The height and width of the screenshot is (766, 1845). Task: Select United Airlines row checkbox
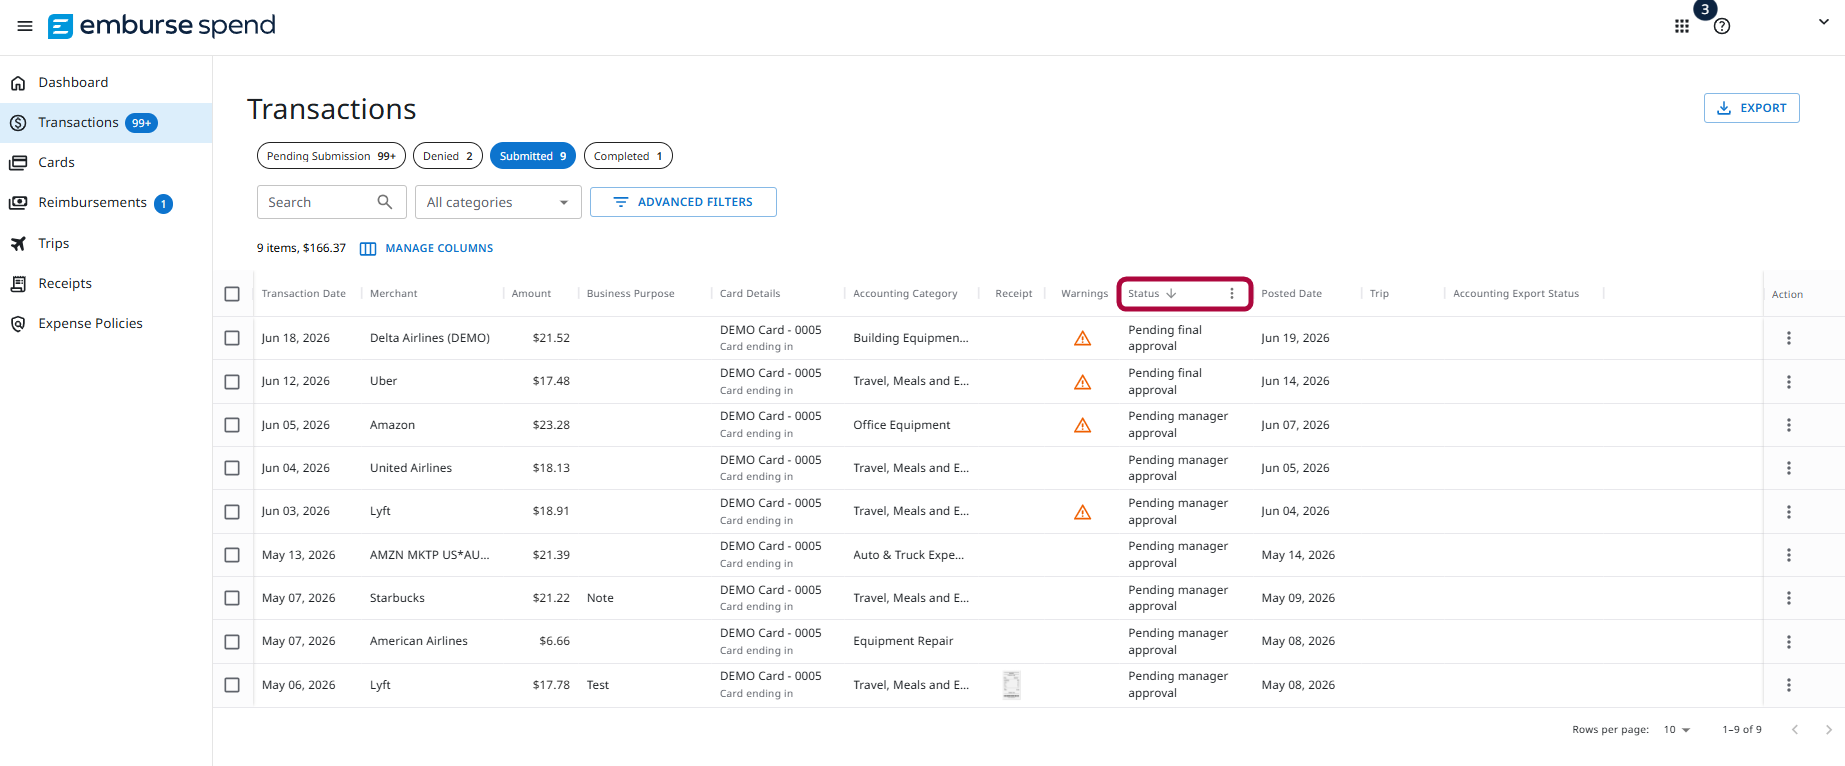232,468
